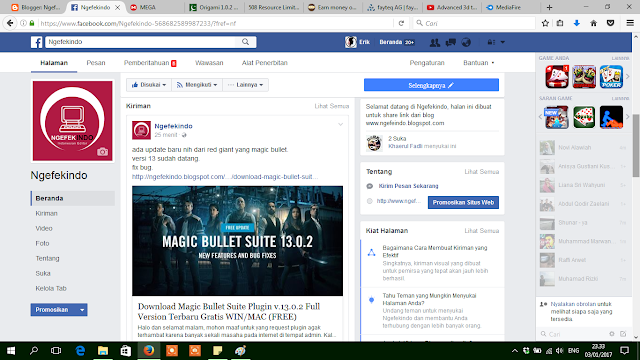This screenshot has width=640, height=360.
Task: Open Firefox downloads arrow icon
Action: tap(577, 23)
